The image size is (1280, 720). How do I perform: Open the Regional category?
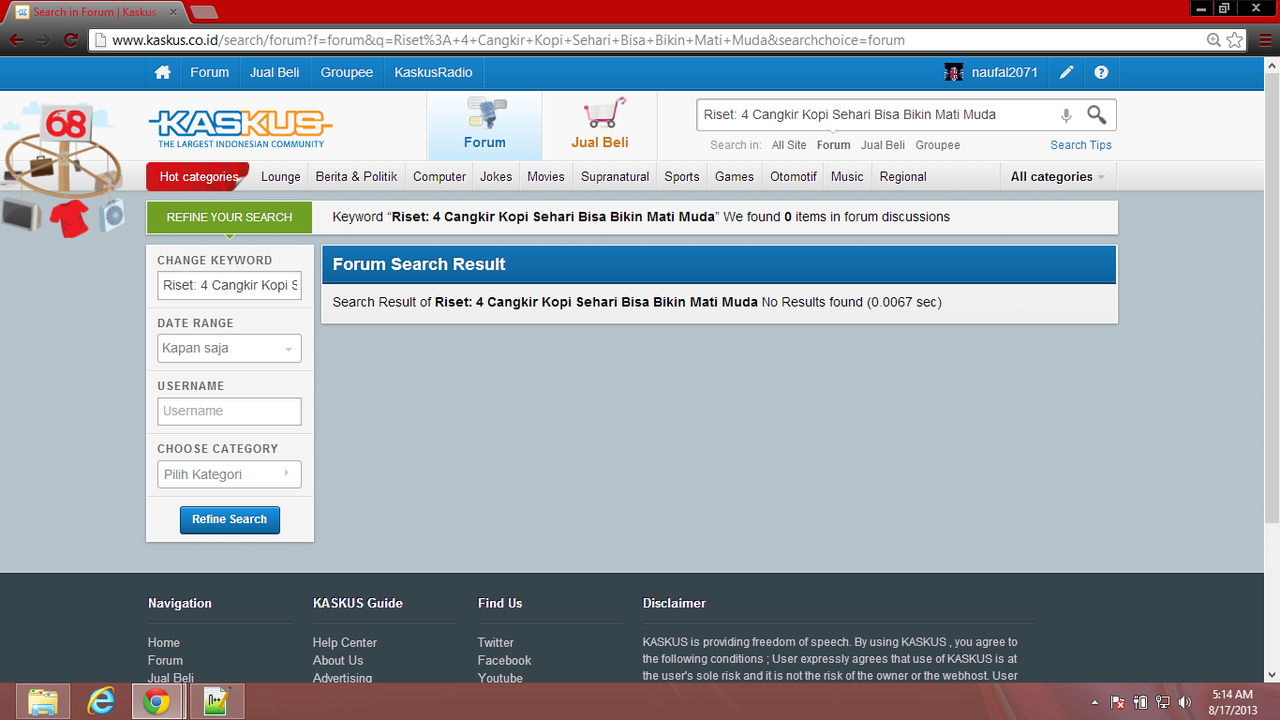coord(903,177)
